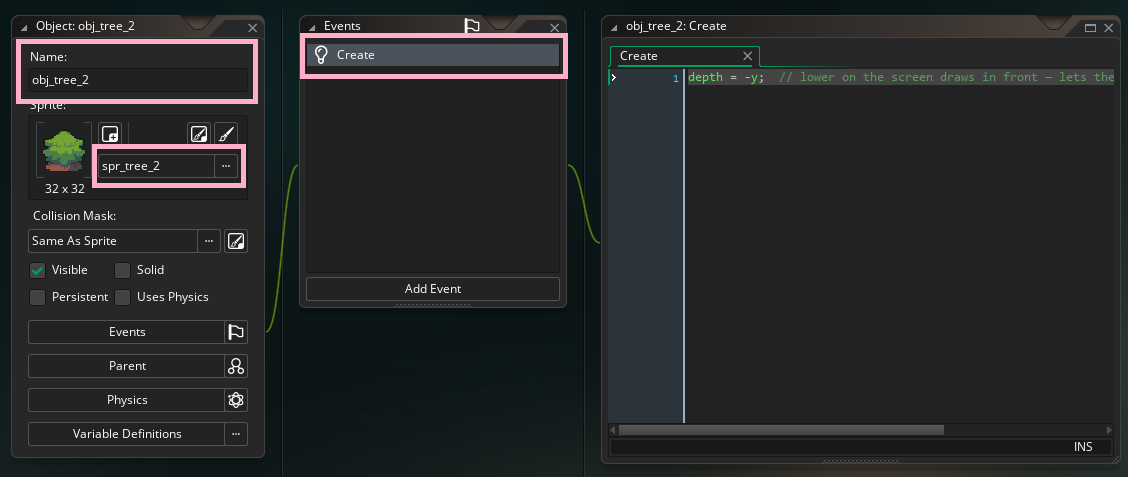Open collision mask ellipsis beside Same As Sprite
Image resolution: width=1128 pixels, height=477 pixels.
(x=209, y=241)
